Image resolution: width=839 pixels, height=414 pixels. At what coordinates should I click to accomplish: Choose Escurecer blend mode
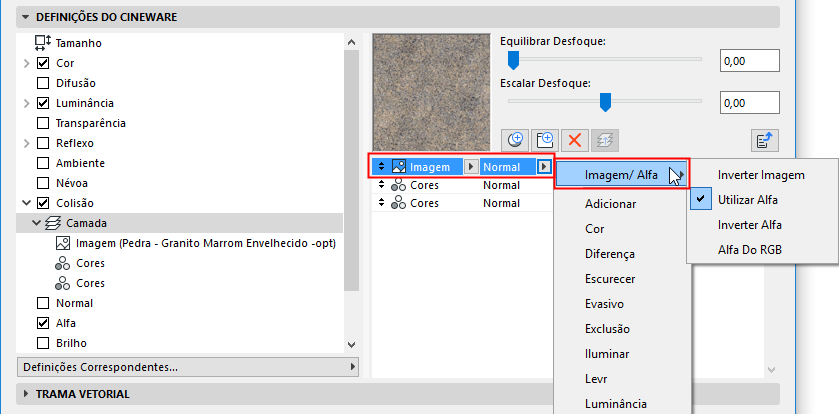point(610,279)
